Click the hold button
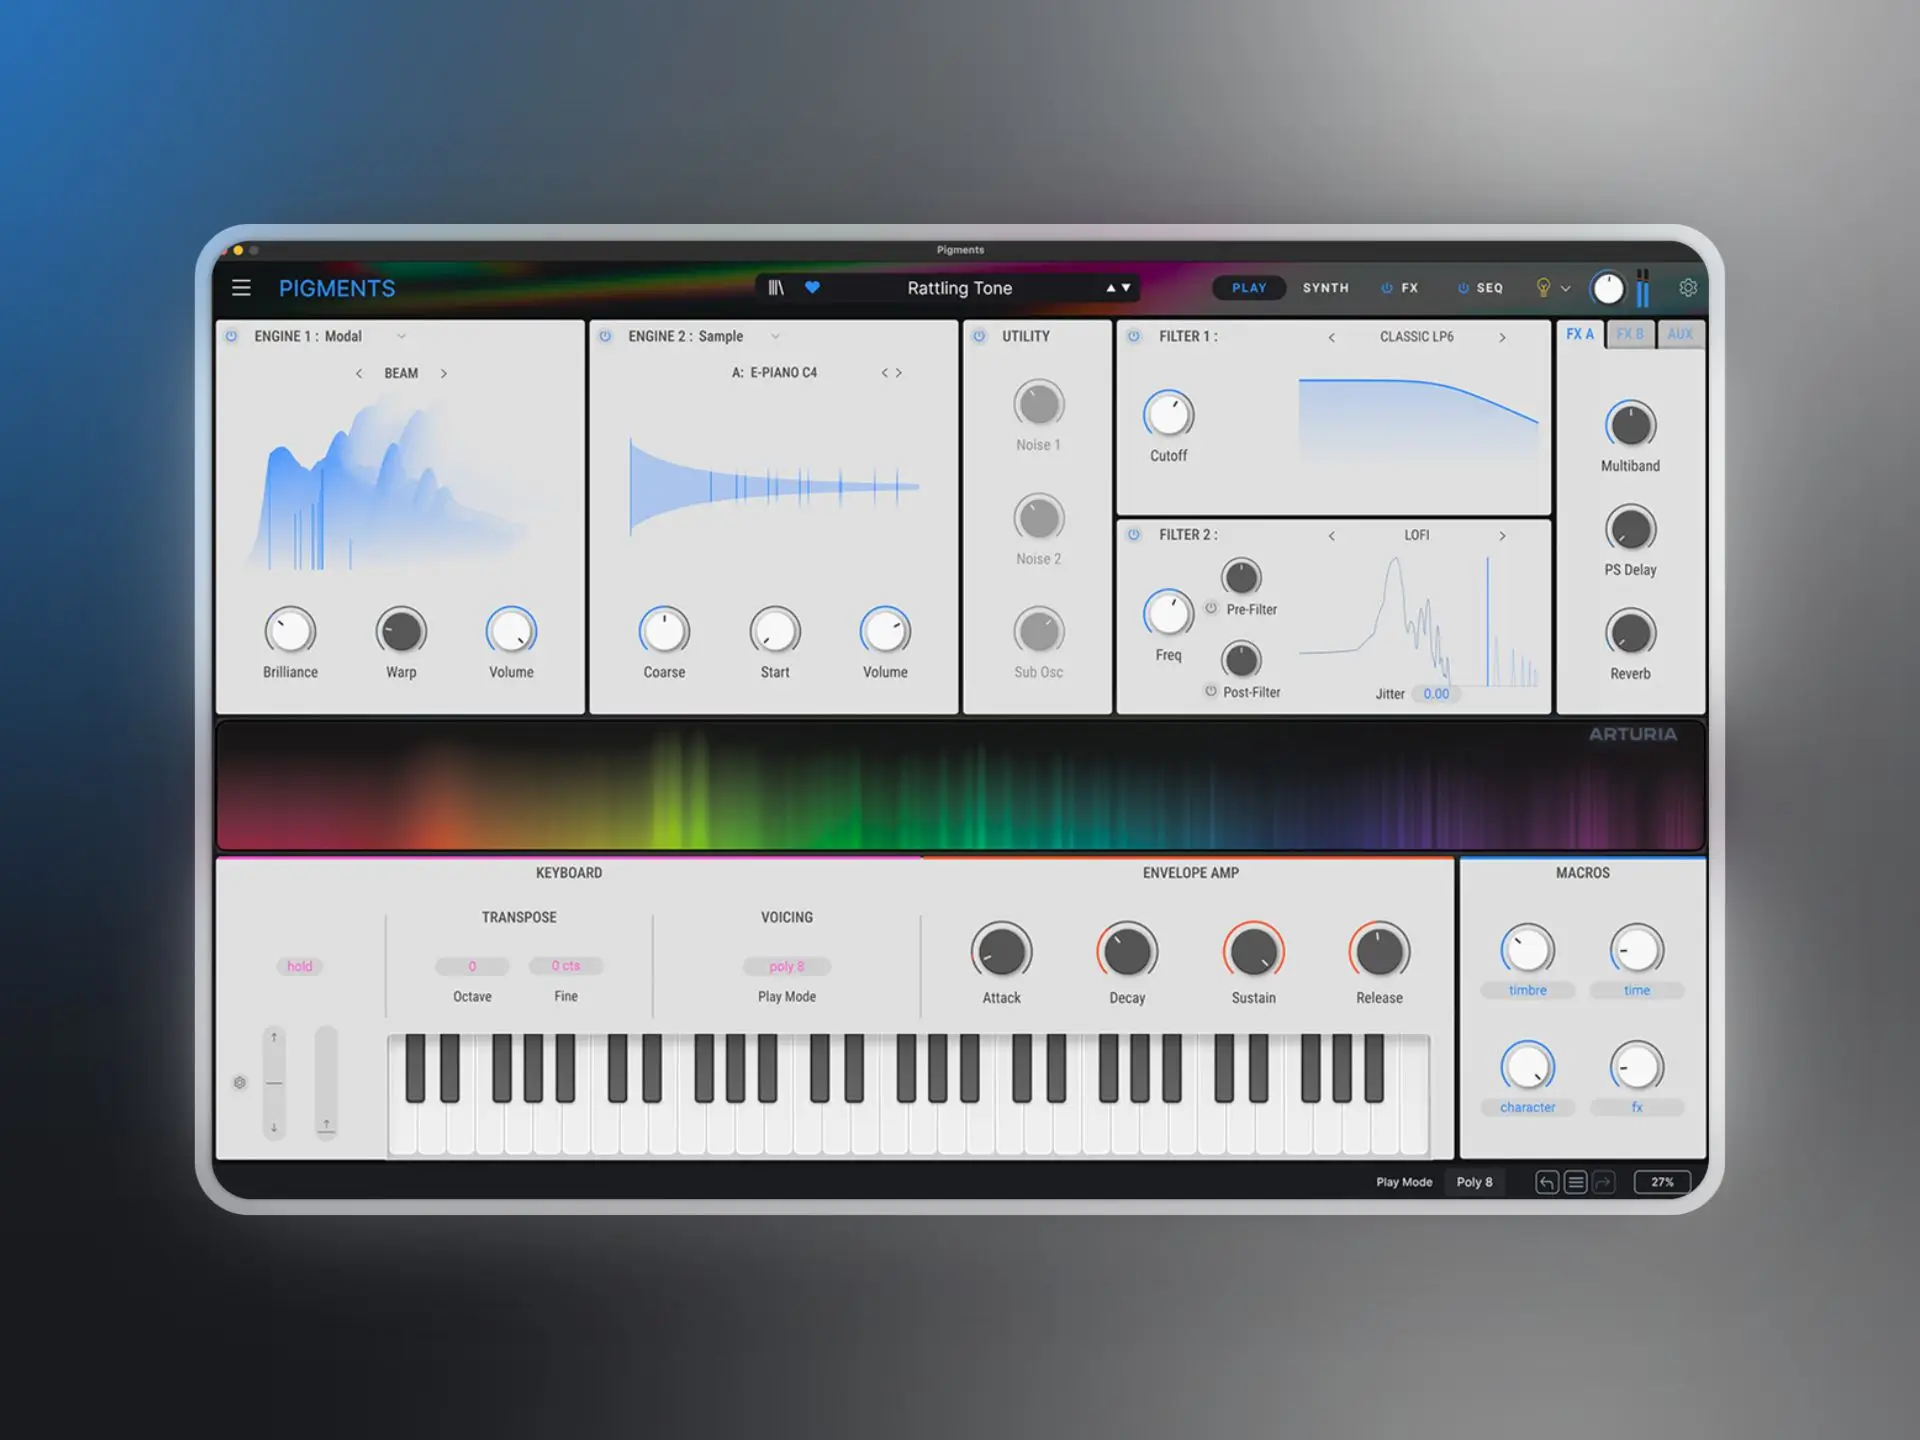Viewport: 1920px width, 1440px height. pos(299,966)
